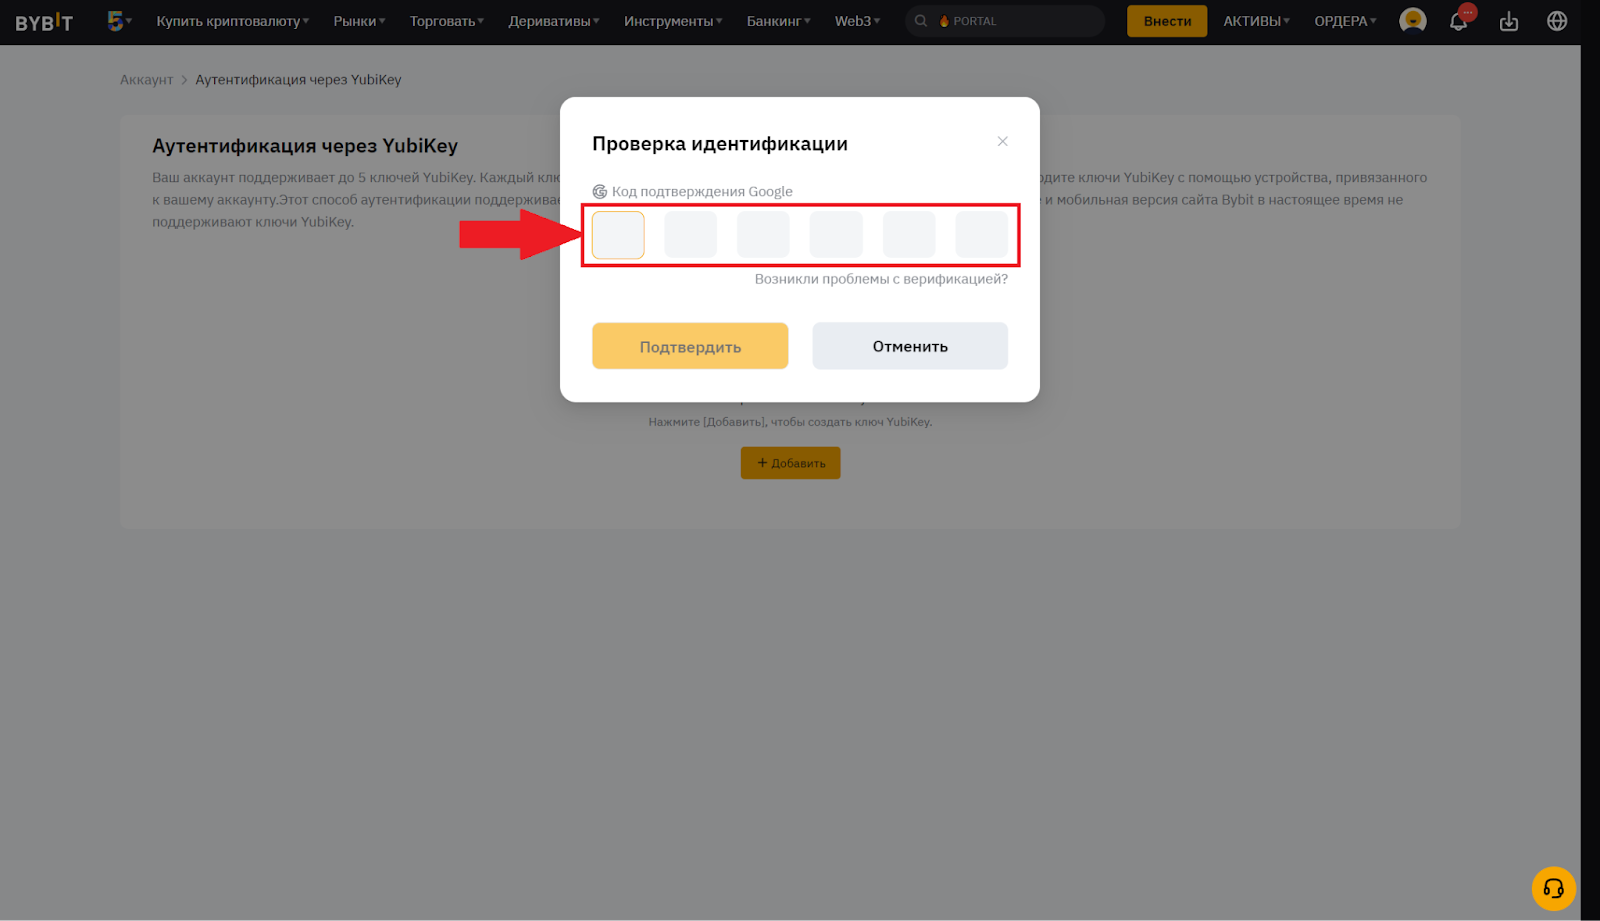This screenshot has width=1600, height=921.
Task: Expand the Торговать menu
Action: [446, 21]
